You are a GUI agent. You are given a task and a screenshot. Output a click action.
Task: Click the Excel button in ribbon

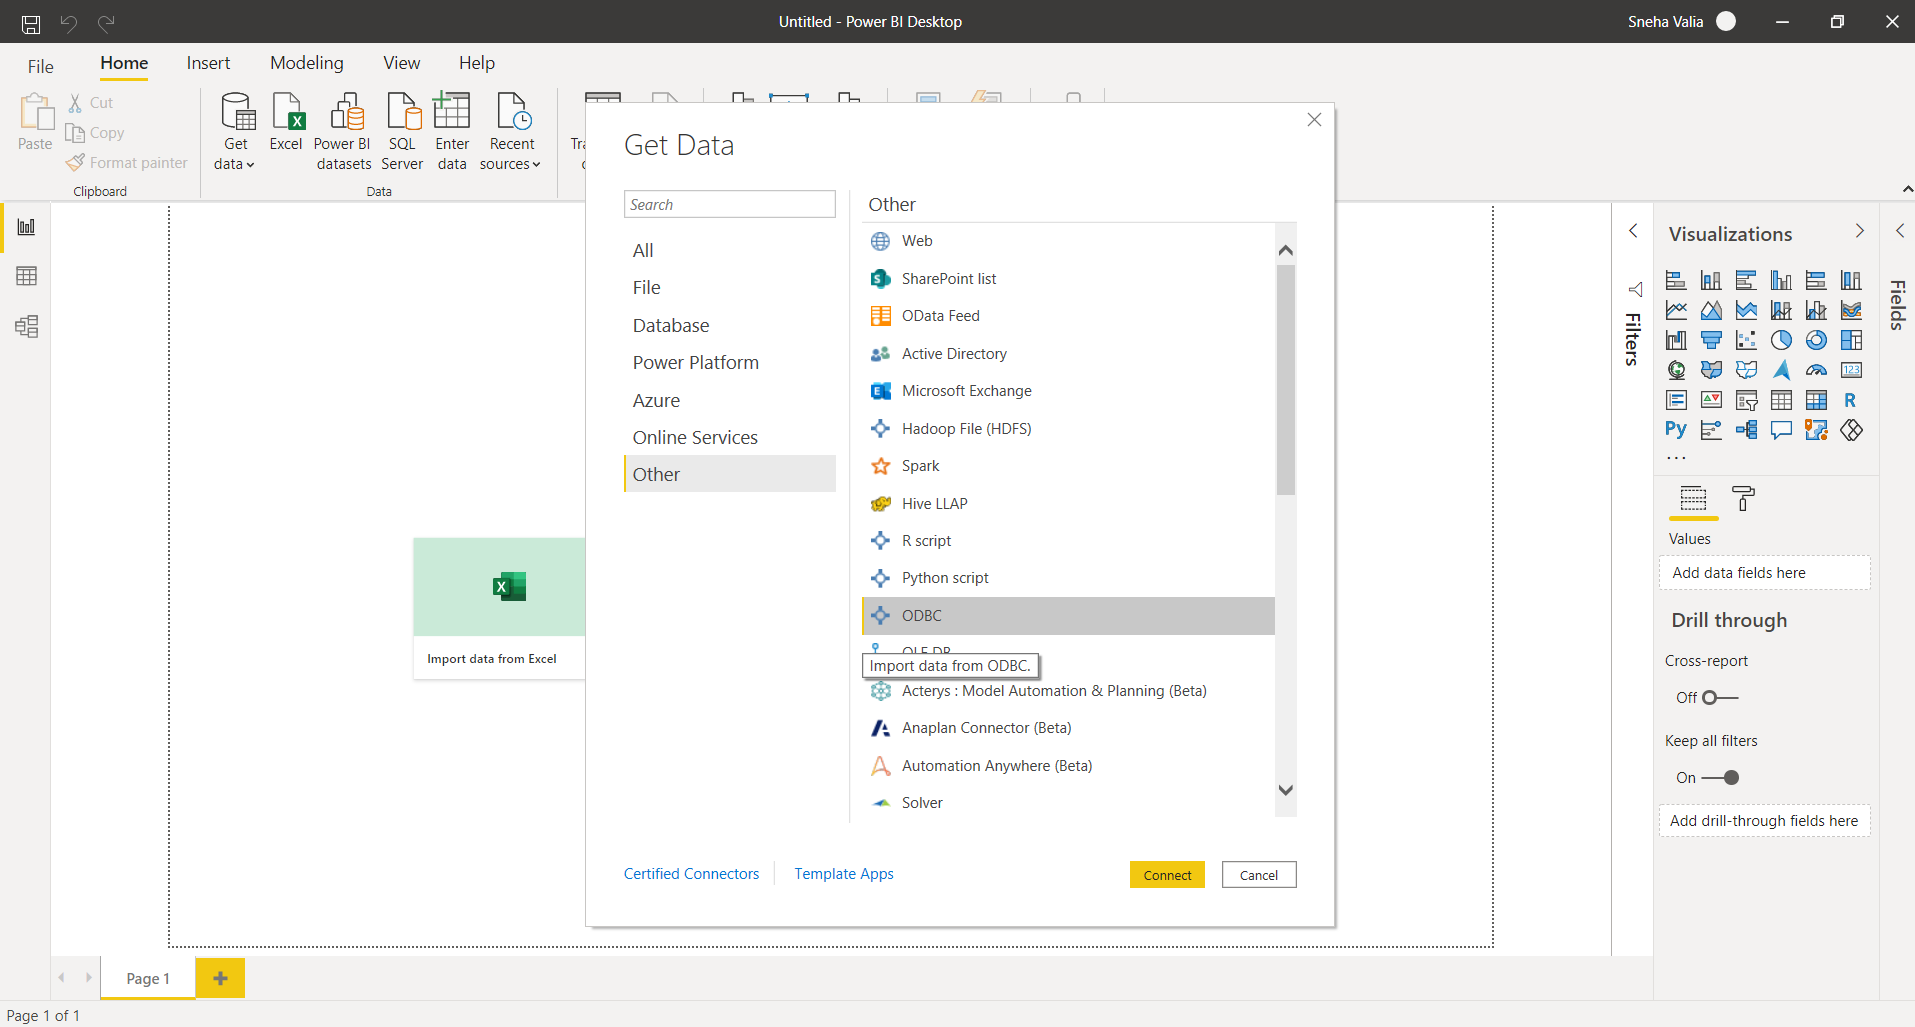coord(286,123)
